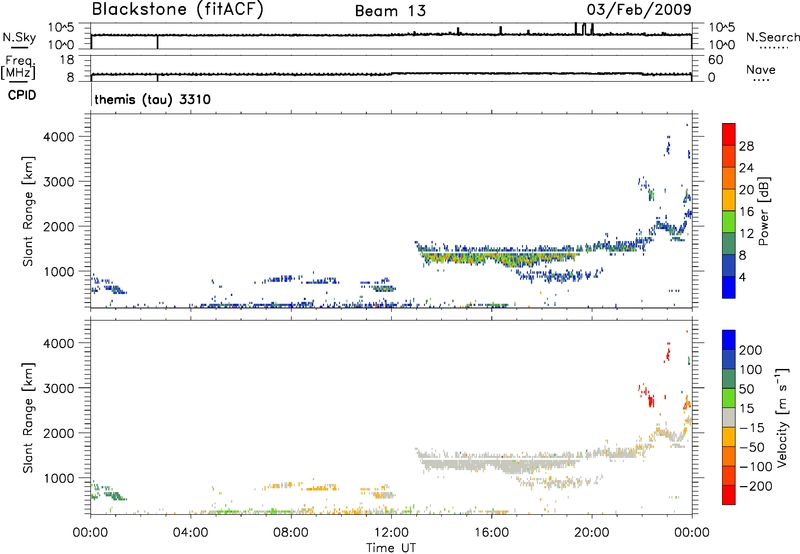
Task: Click the '4000' tick on the power panel range axis
Action: tap(58, 137)
